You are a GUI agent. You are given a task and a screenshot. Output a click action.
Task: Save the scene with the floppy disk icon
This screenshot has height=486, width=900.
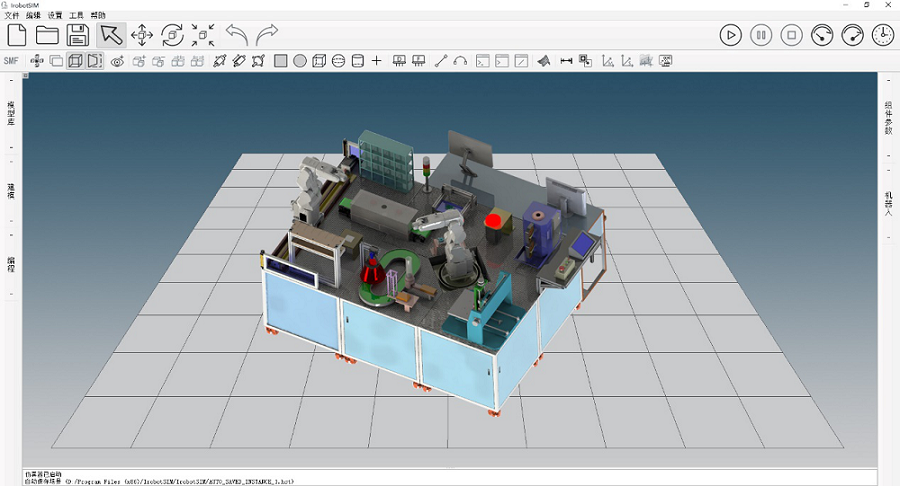78,35
